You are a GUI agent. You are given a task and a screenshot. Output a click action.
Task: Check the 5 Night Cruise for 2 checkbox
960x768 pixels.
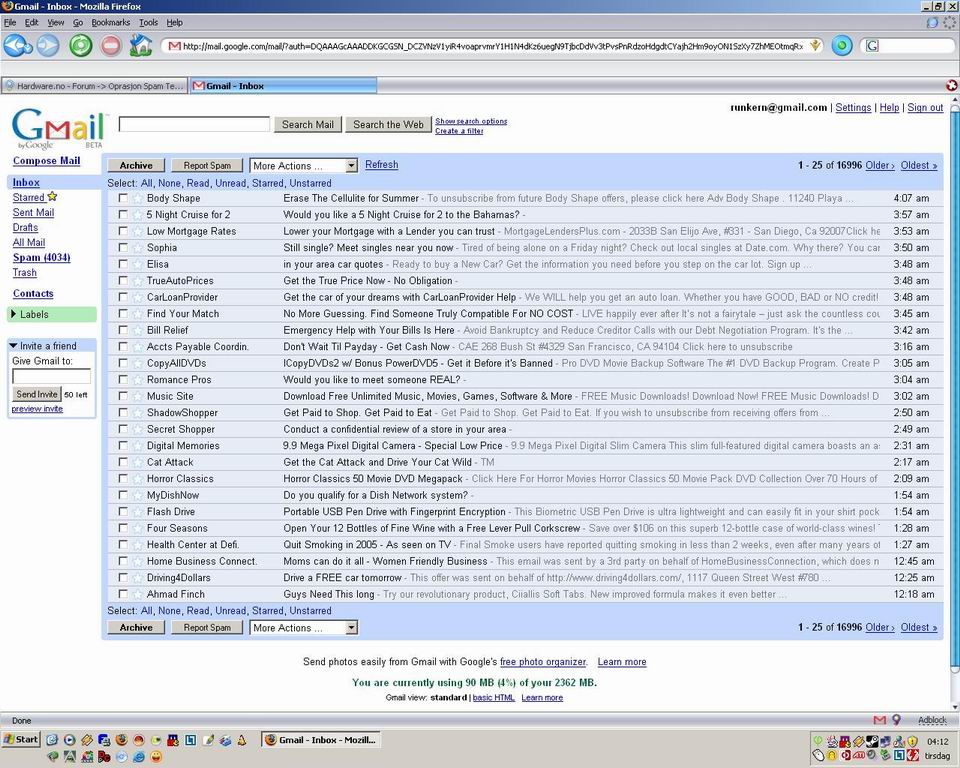[123, 214]
